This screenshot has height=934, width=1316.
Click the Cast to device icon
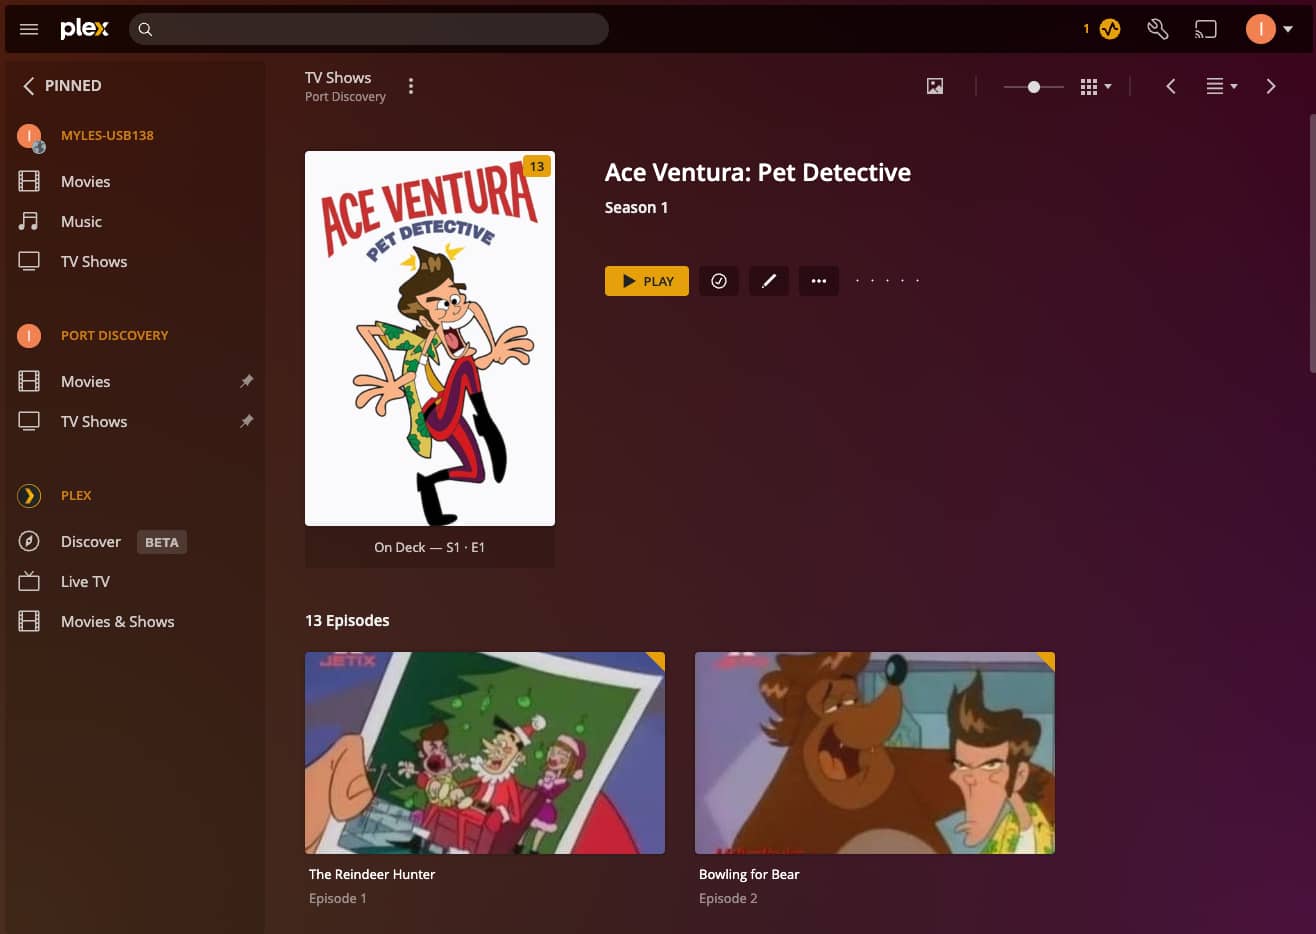click(1206, 29)
